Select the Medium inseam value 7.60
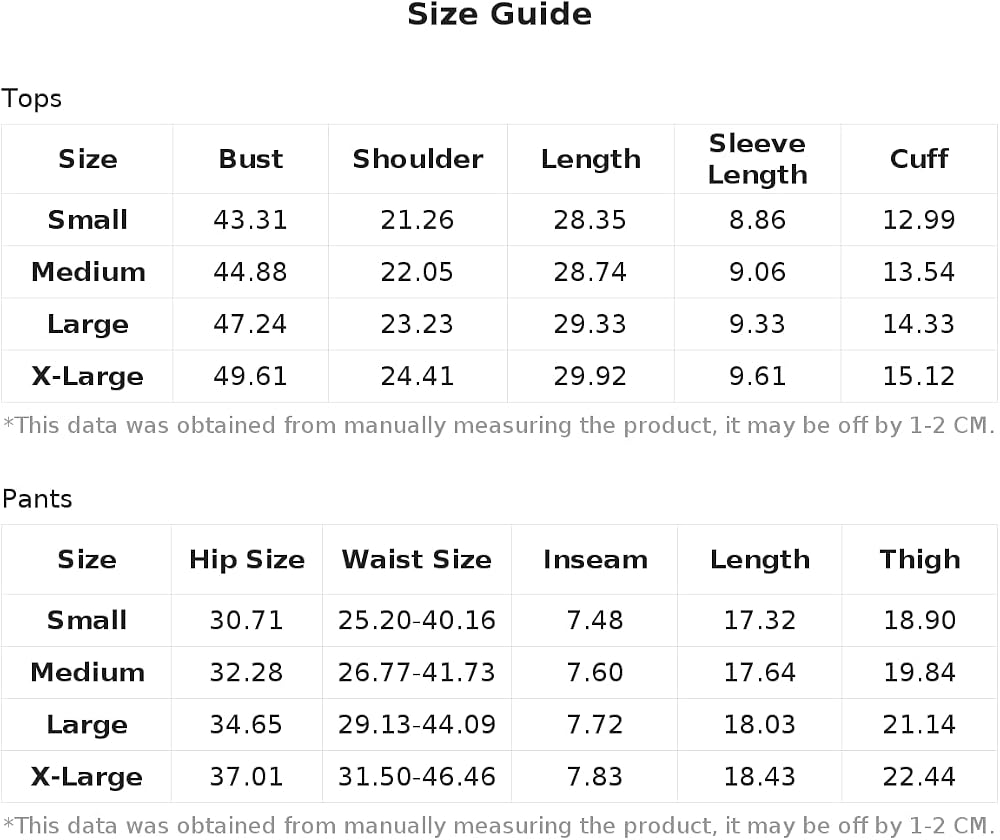 pyautogui.click(x=595, y=672)
